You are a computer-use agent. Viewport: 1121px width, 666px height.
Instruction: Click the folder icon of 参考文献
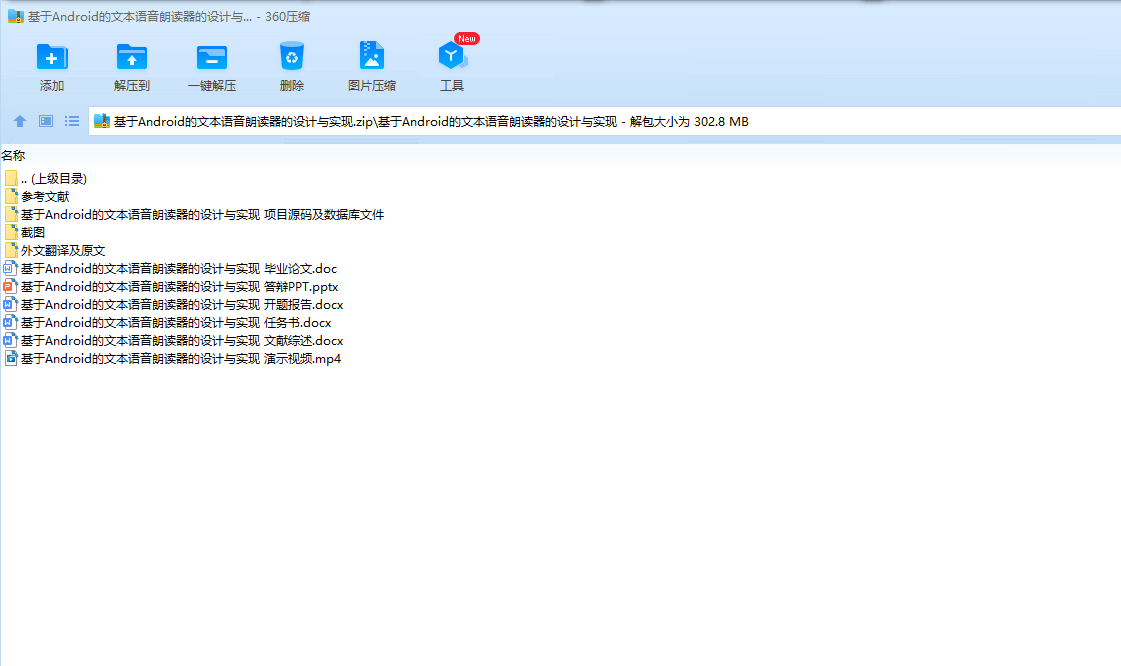pos(11,196)
